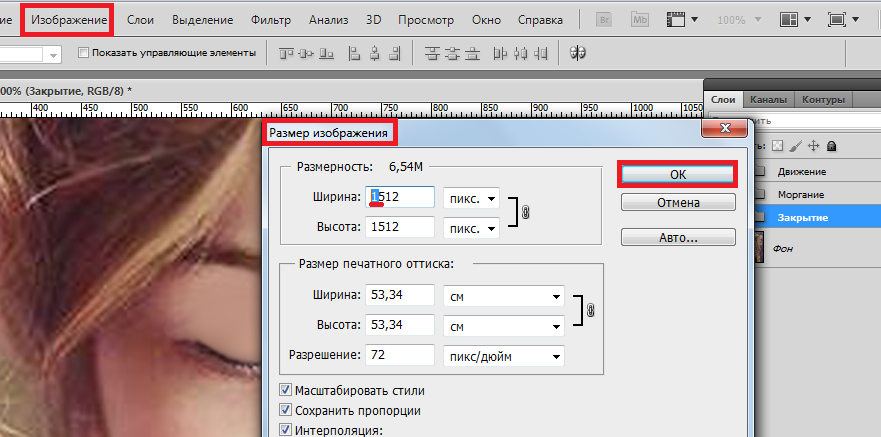Align top edges of layers
881x437 pixels.
coord(287,53)
